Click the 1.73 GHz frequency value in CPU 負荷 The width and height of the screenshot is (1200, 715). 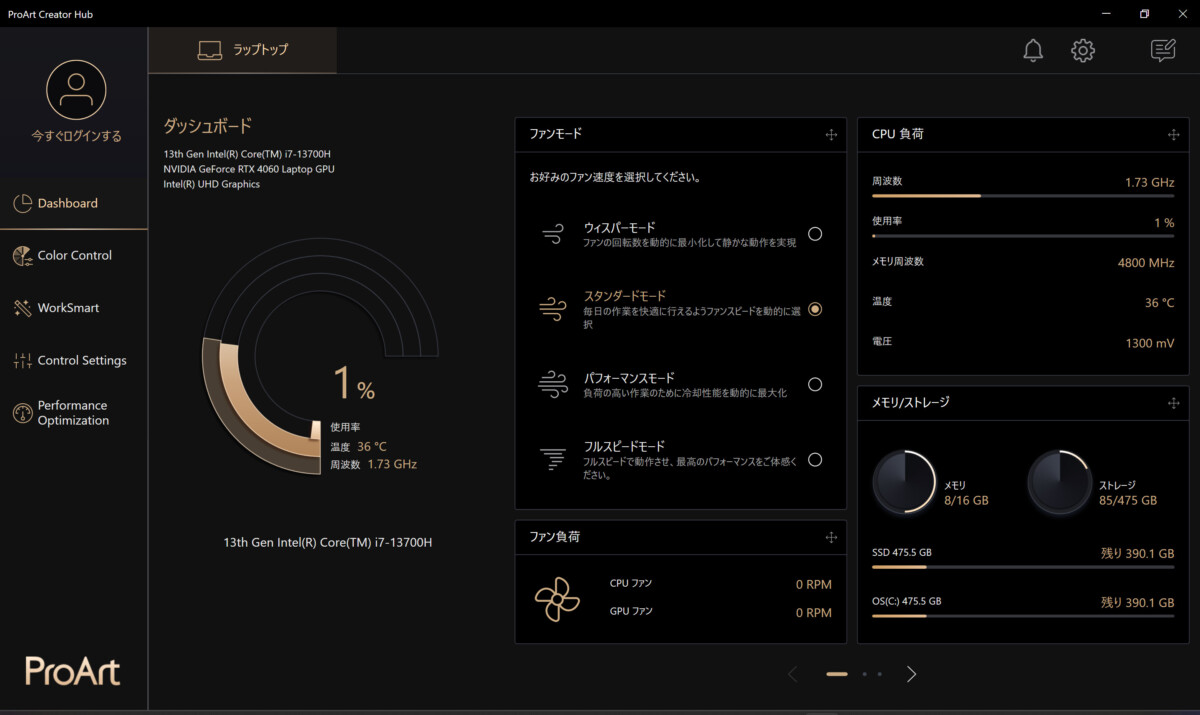[x=1149, y=183]
